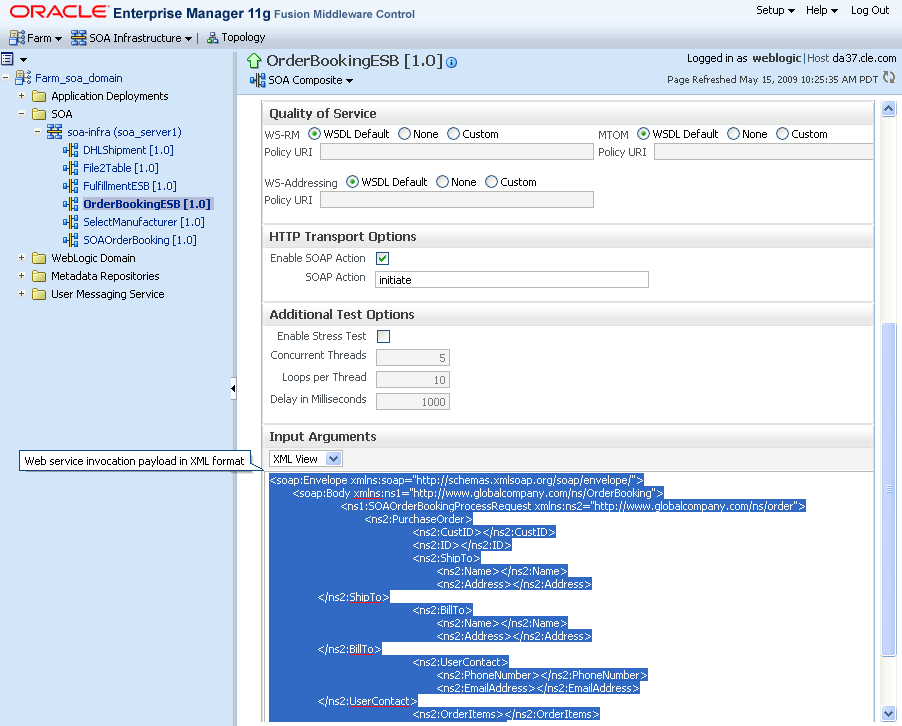Screen dimensions: 902x726
Task: Open the Setup menu
Action: tap(775, 10)
